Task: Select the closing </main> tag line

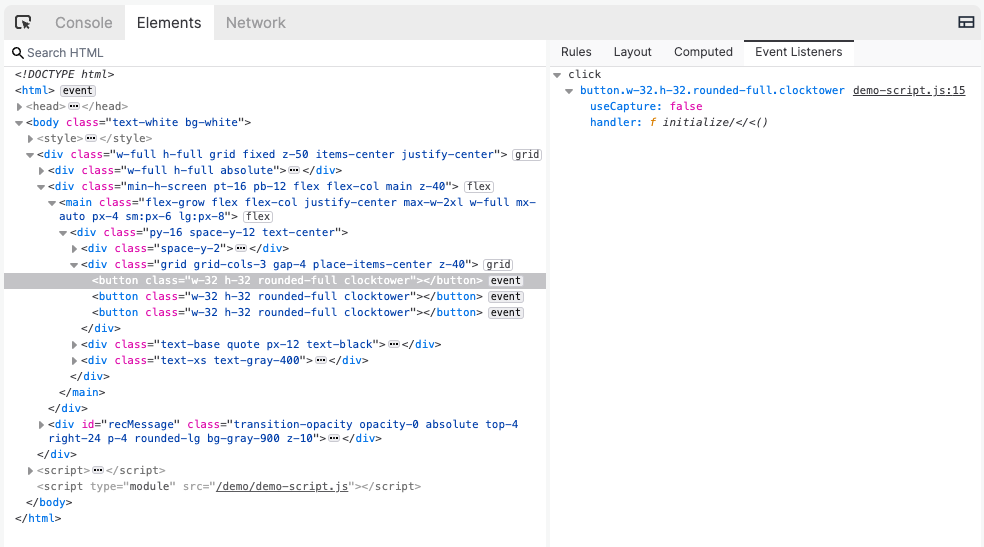Action: [82, 393]
